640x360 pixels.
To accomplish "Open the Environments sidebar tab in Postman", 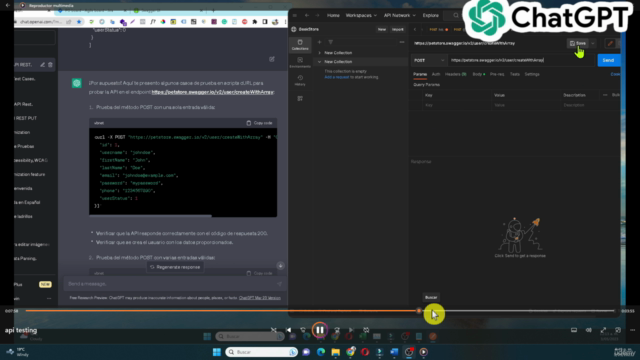I will pyautogui.click(x=300, y=62).
